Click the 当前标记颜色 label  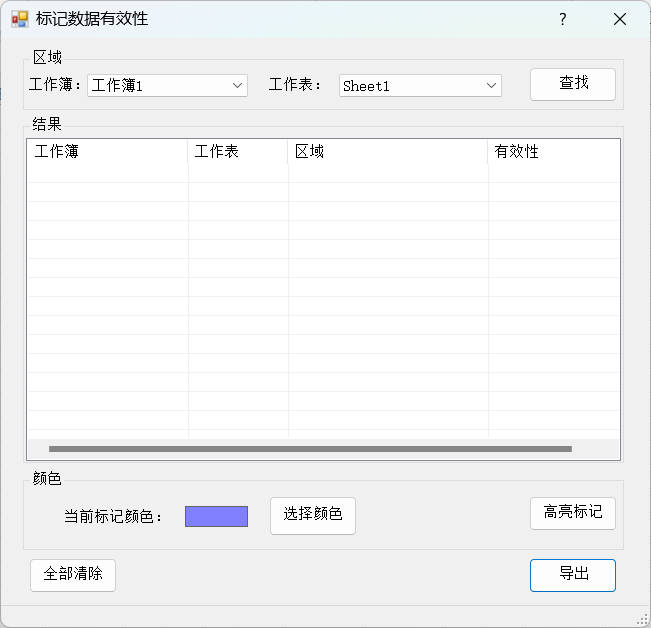click(114, 517)
